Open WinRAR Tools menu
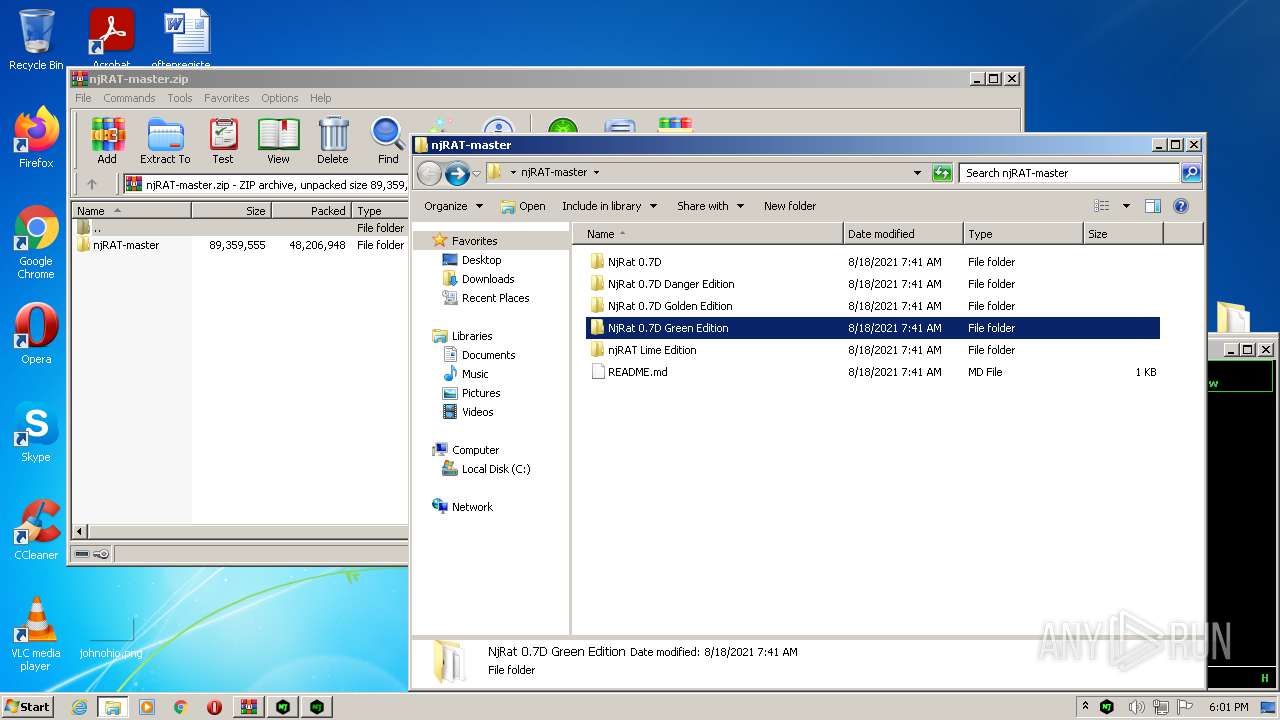 (180, 98)
